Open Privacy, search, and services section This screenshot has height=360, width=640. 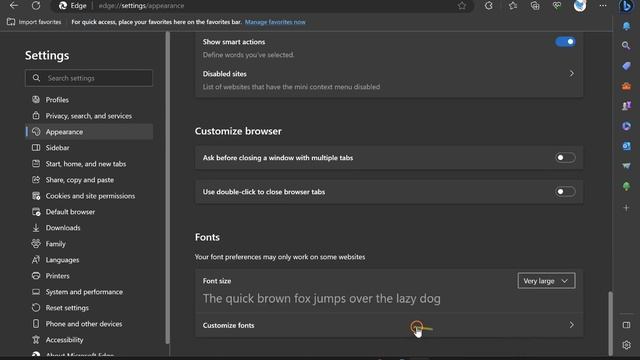click(x=89, y=116)
